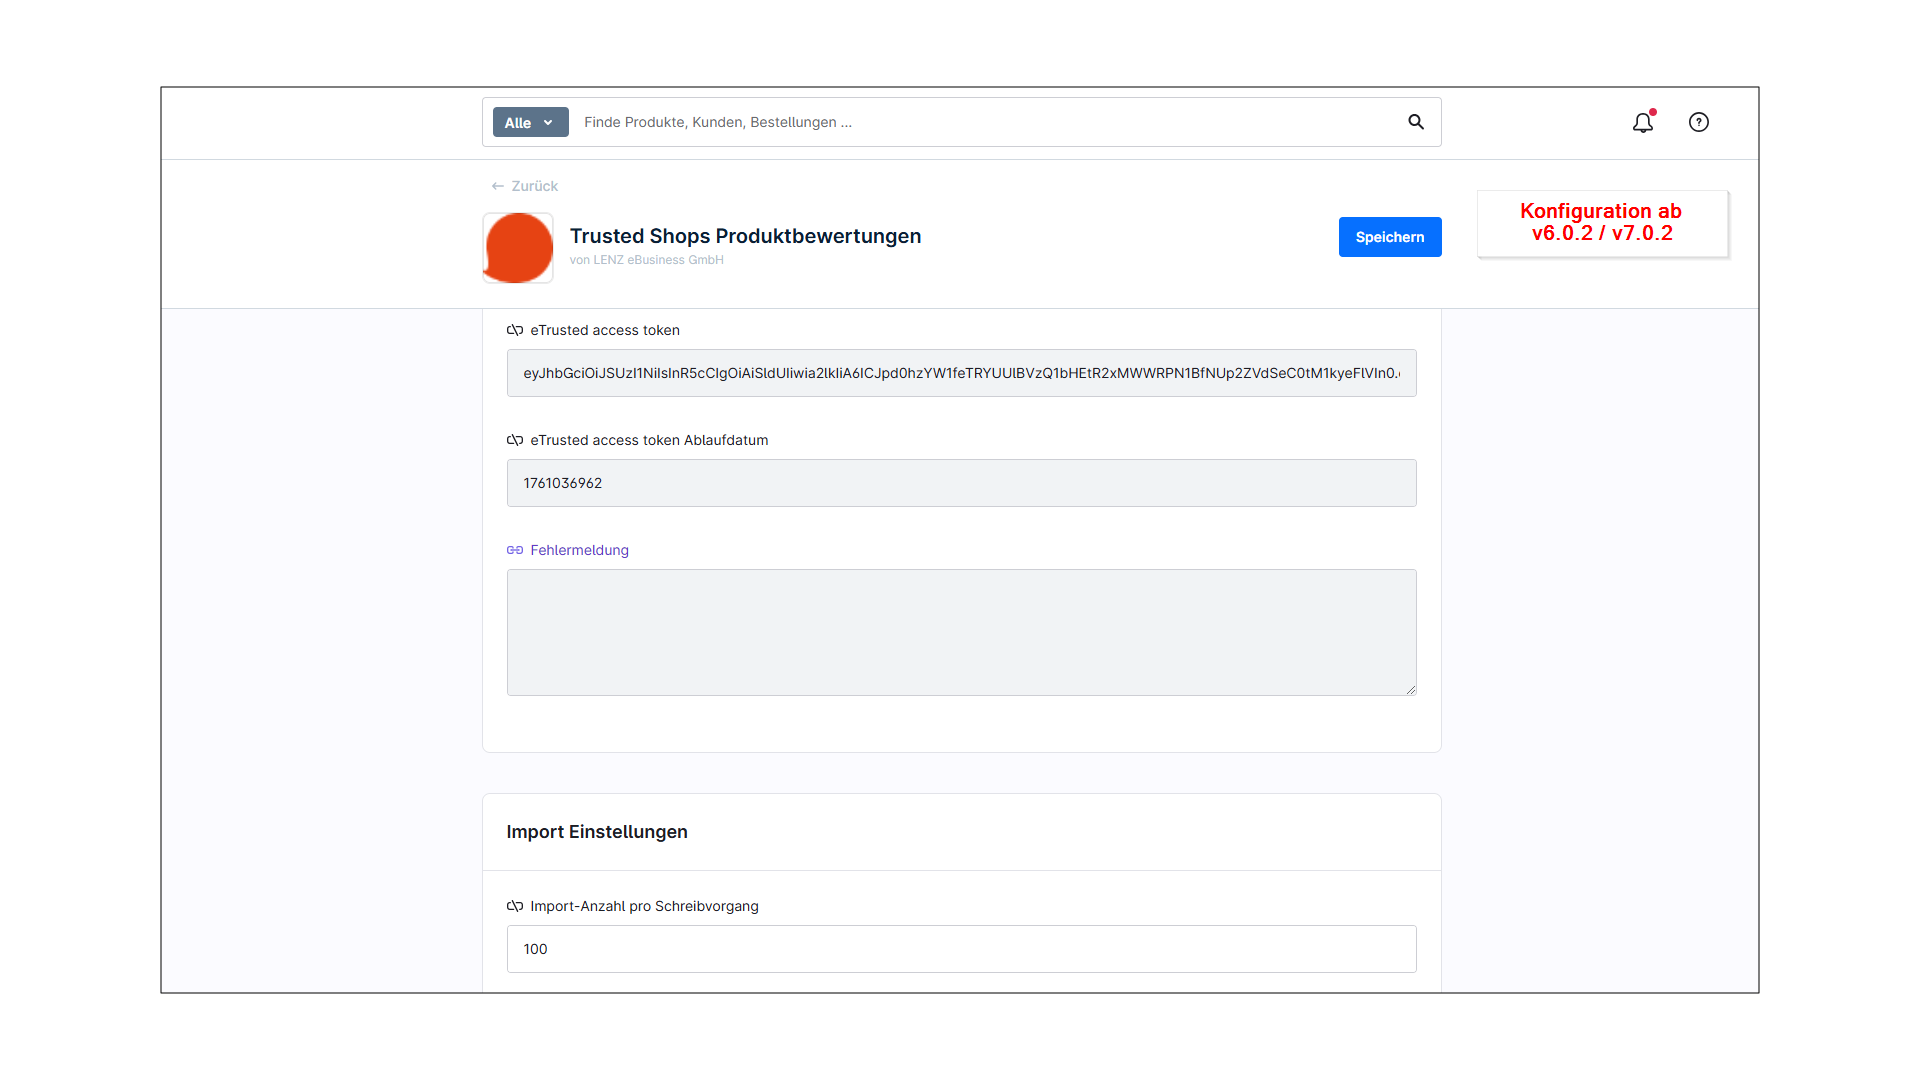Screen dimensions: 1920x1080
Task: Toggle inheritance icon beside 'eTrusted access token'
Action: point(515,330)
